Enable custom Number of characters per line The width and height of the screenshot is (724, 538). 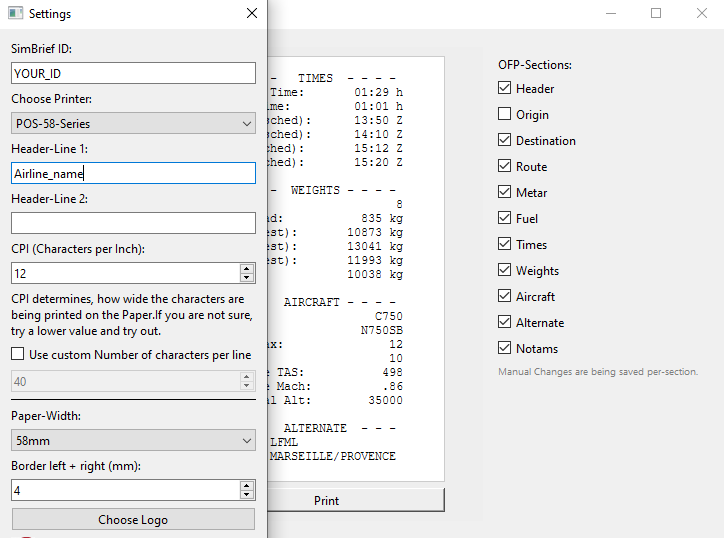(18, 354)
